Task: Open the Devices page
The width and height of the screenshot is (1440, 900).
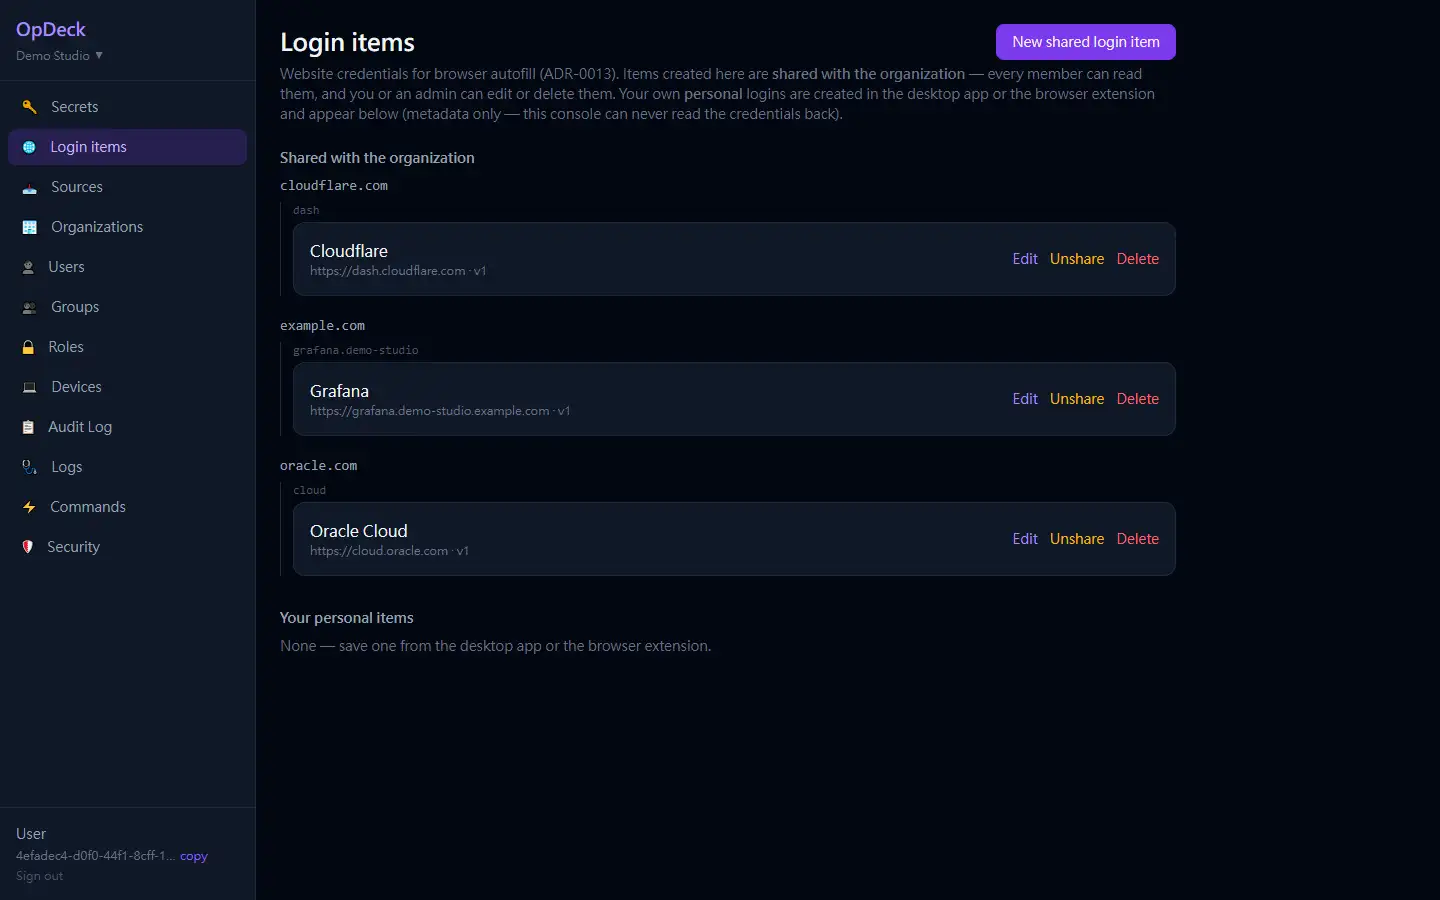Action: (x=127, y=387)
